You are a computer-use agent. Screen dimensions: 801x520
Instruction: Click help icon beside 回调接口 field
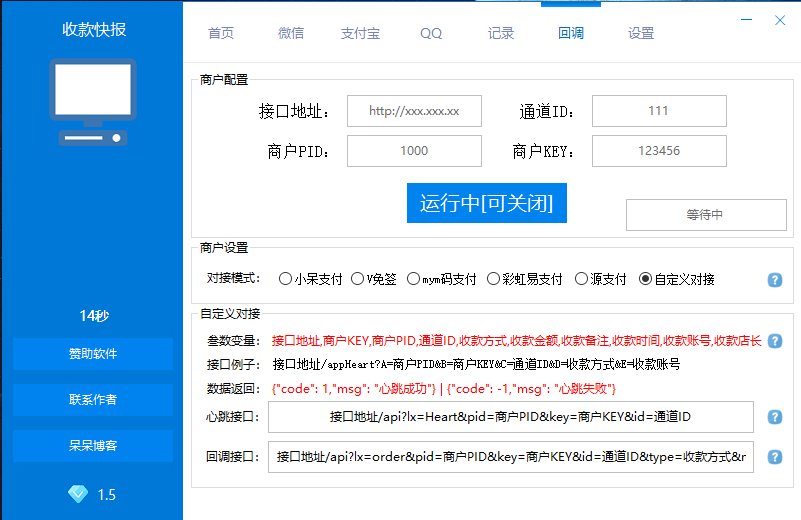774,457
